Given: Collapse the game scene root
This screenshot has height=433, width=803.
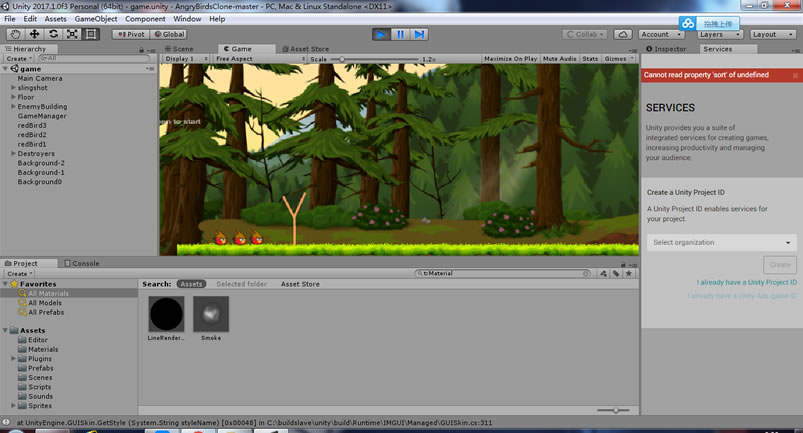Looking at the screenshot, I should [6, 69].
